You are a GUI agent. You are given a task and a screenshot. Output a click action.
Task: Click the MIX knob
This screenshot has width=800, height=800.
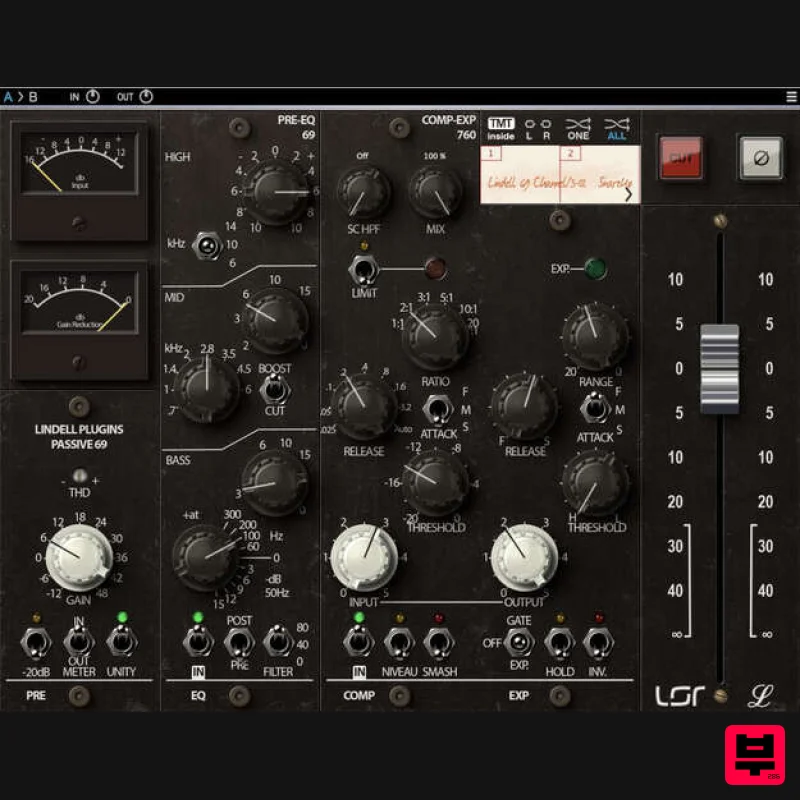pyautogui.click(x=435, y=192)
